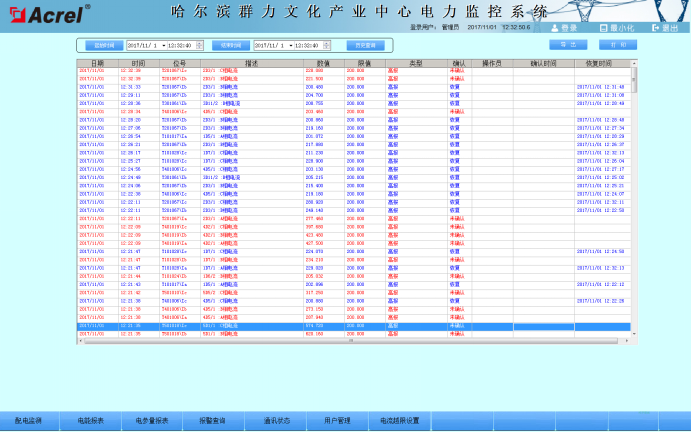This screenshot has height=432, width=691.
Task: Click the table's scroll-down arrow
Action: point(634,334)
